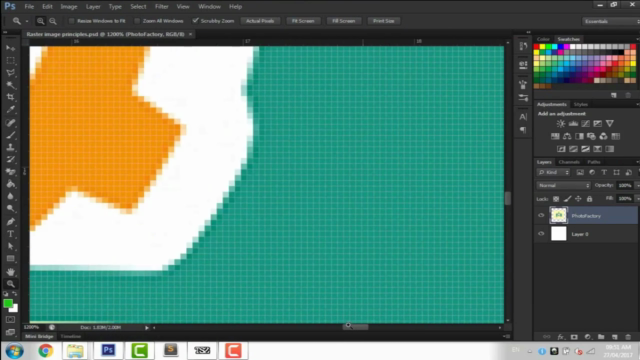Open the Layer menu
640x360 pixels.
[93, 7]
